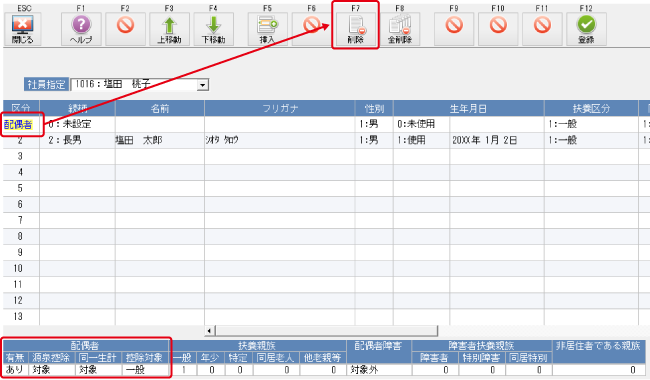Move row up with F3 上移動
650x380 pixels.
click(x=169, y=29)
